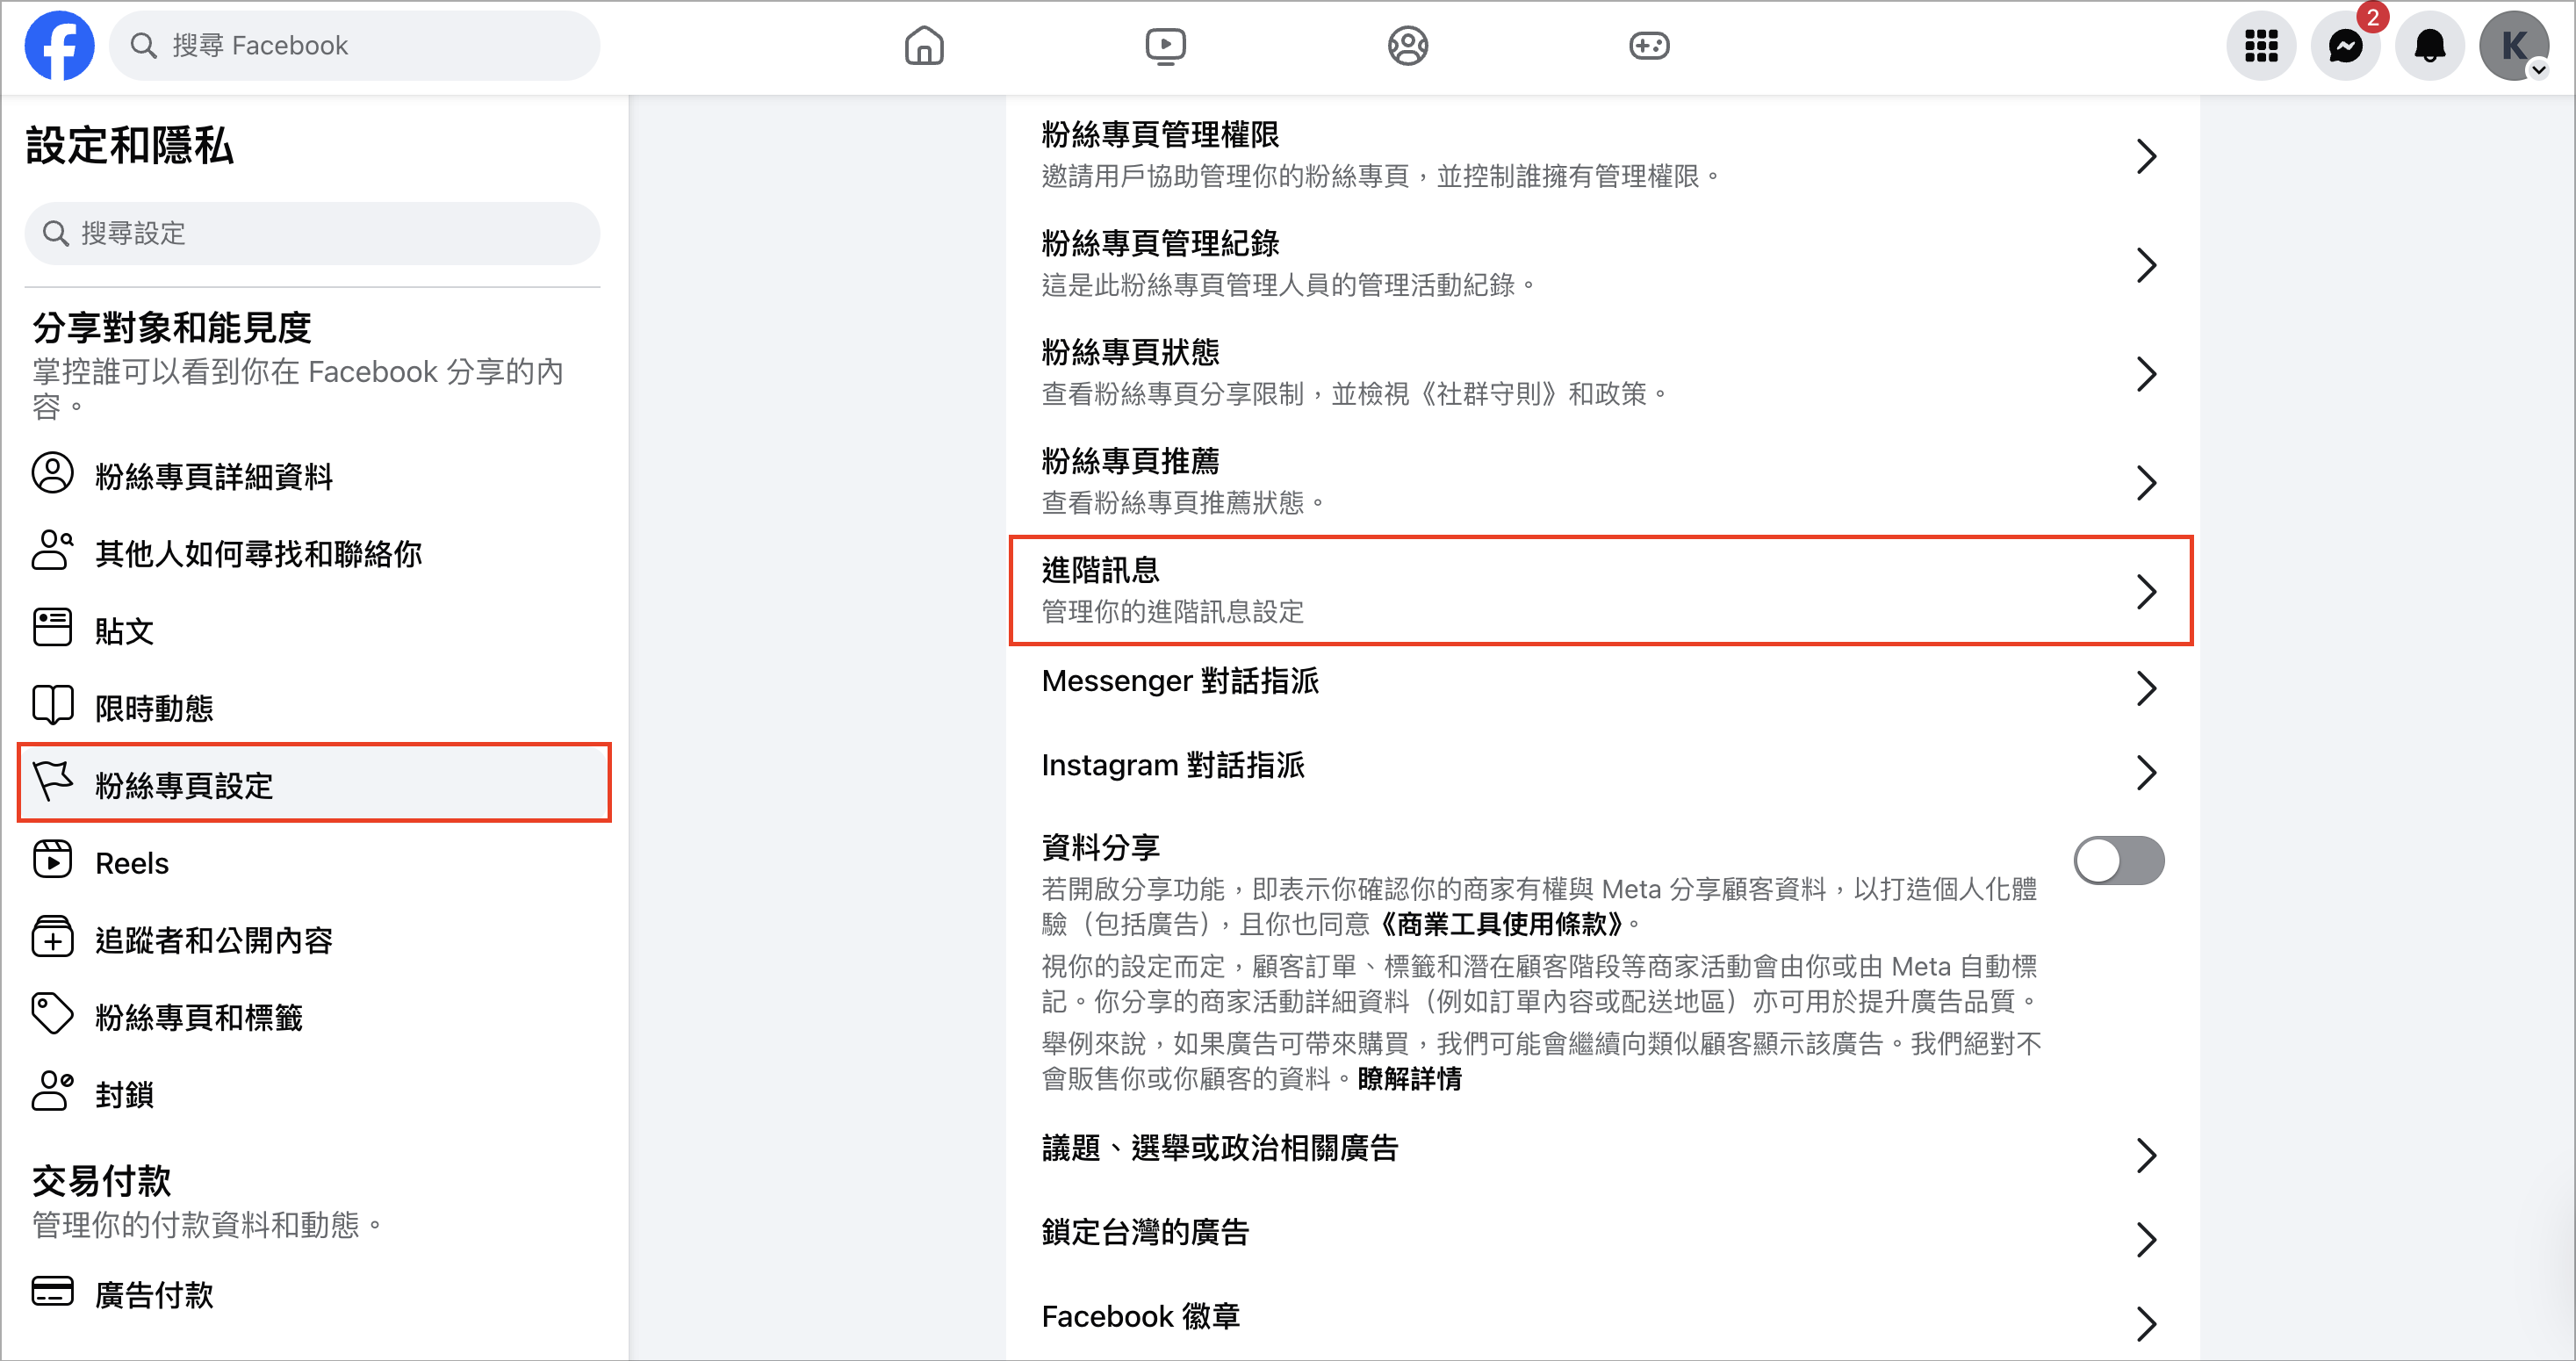This screenshot has height=1361, width=2576.
Task: Expand 粉絲專頁管理紀錄 with its chevron
Action: (x=2146, y=265)
